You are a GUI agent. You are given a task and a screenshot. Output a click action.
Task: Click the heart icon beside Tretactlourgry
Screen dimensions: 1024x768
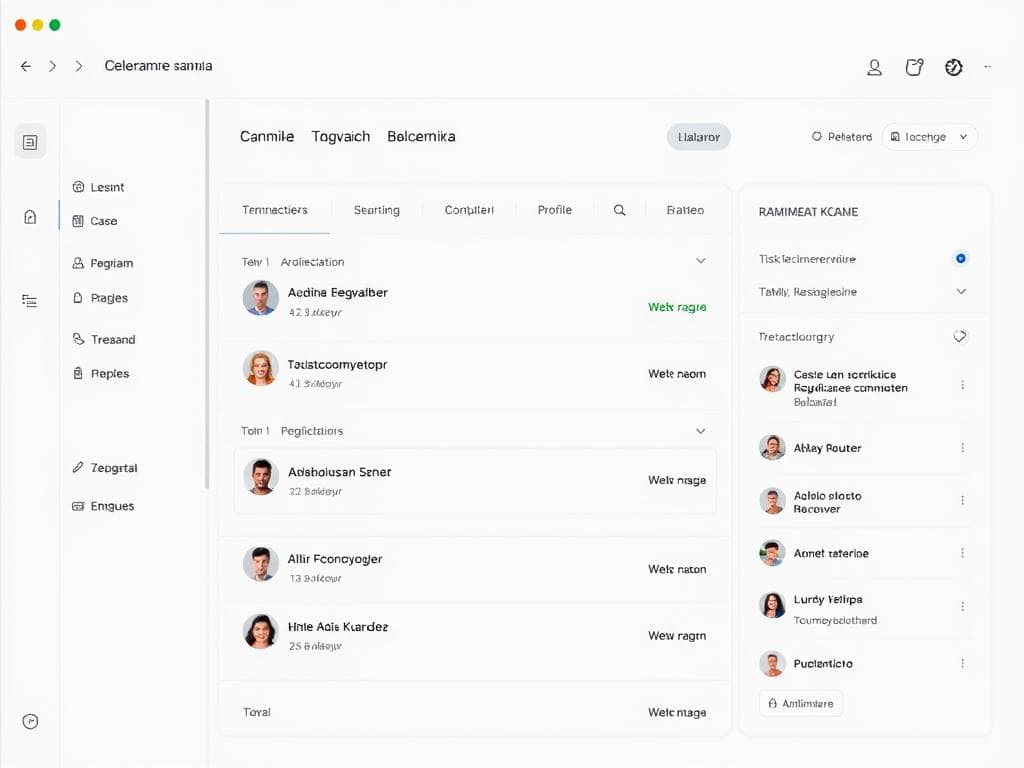[x=960, y=336]
